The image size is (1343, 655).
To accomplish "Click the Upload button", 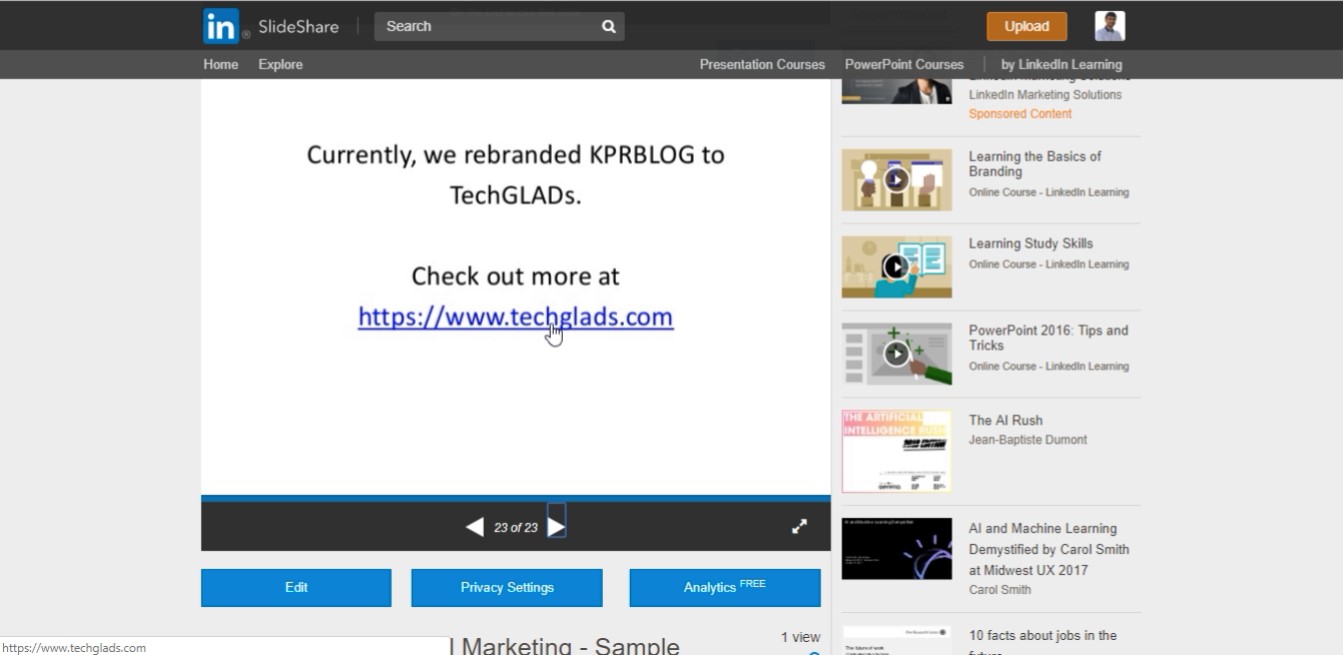I will (x=1027, y=26).
